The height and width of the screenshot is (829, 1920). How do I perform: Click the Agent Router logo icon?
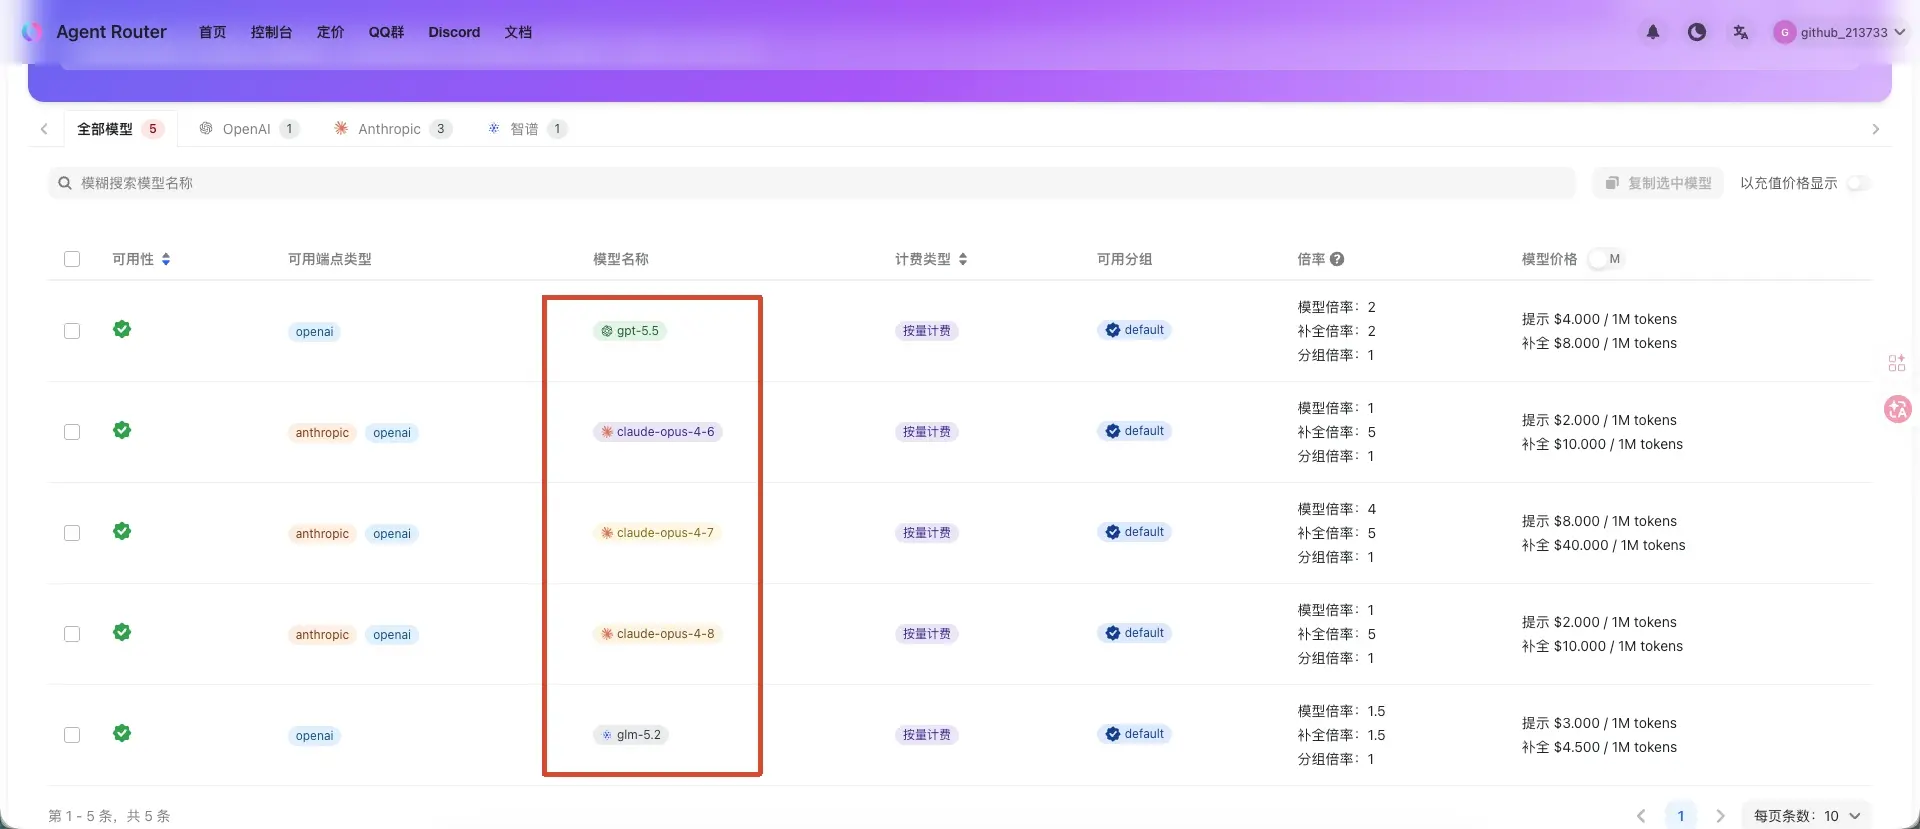(32, 32)
